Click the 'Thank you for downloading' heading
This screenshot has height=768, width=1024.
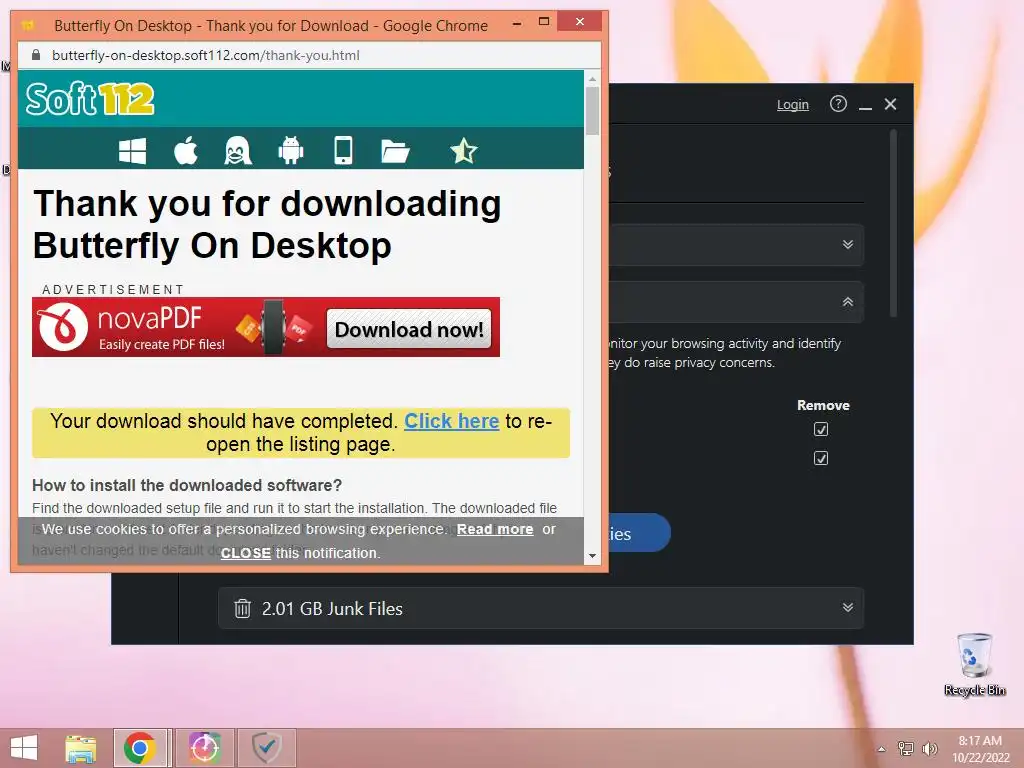(267, 224)
